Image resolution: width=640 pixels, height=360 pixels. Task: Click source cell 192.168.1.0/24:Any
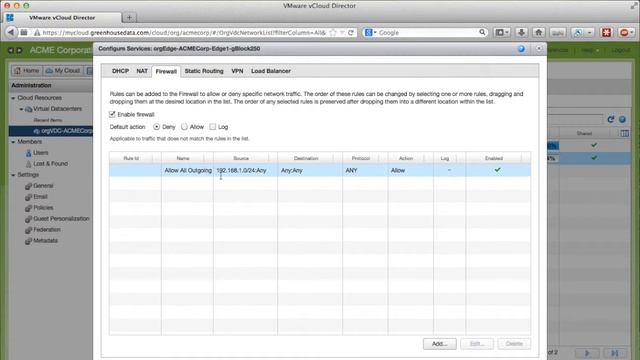pyautogui.click(x=241, y=170)
